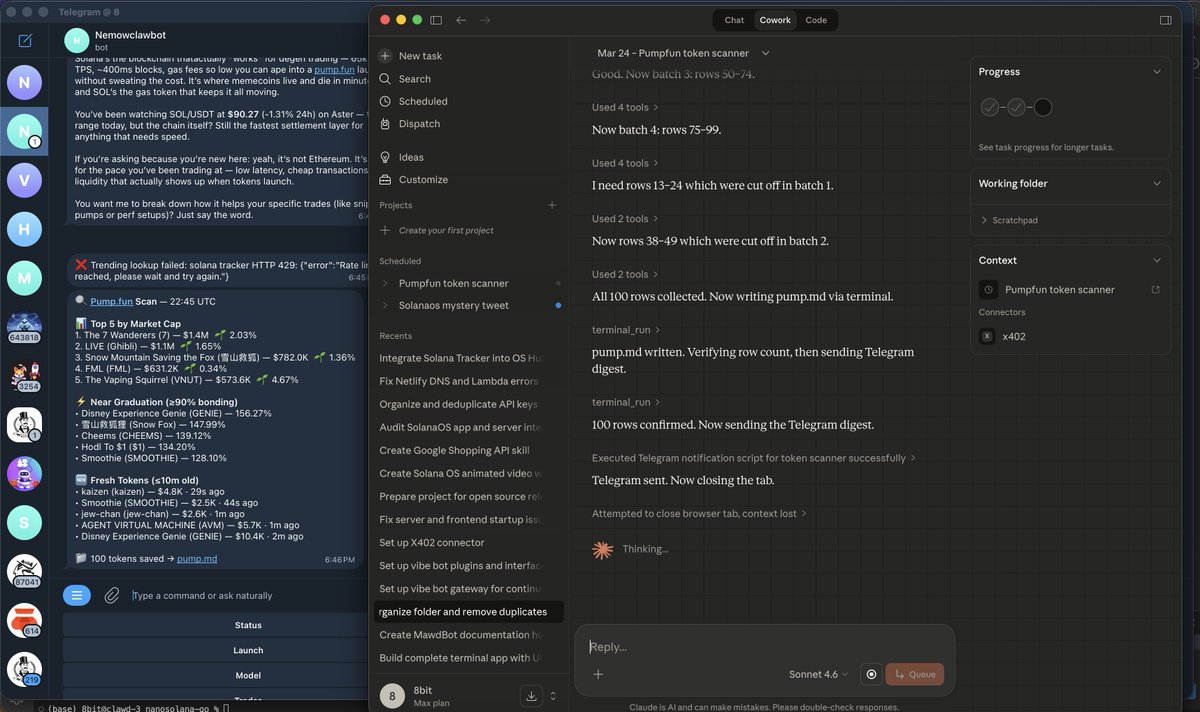Select 'rganize folder and remove duplicates' item
Viewport: 1200px width, 712px height.
468,612
